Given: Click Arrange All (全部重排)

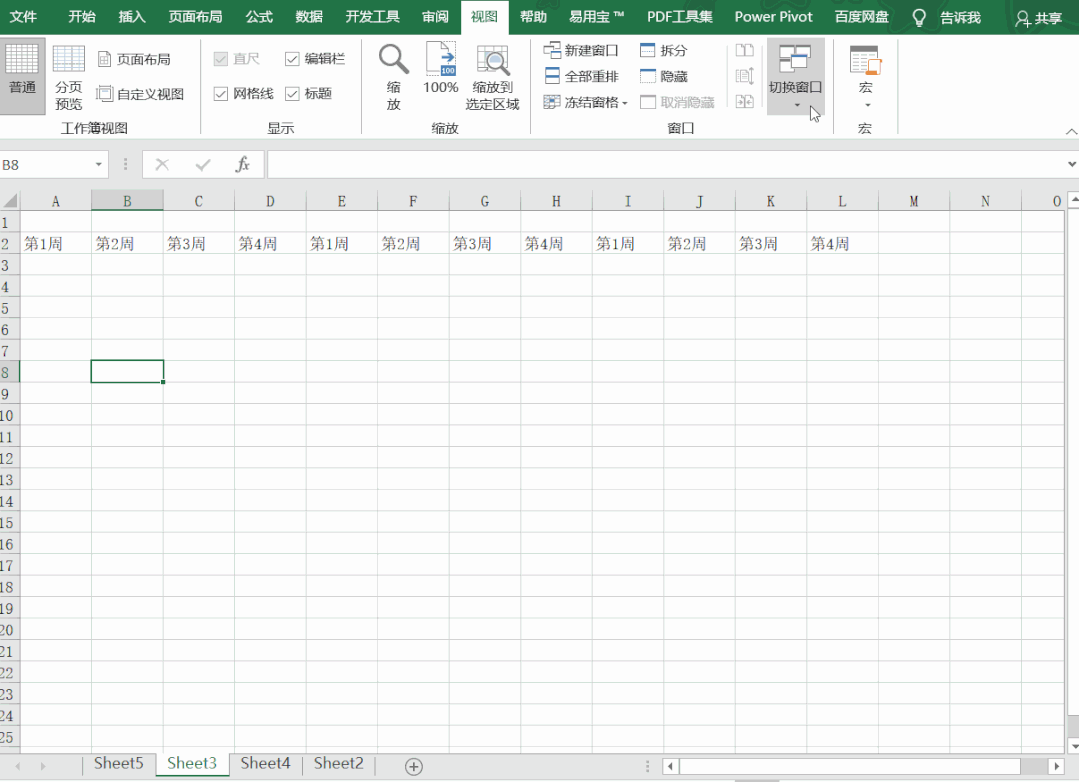Looking at the screenshot, I should click(581, 76).
